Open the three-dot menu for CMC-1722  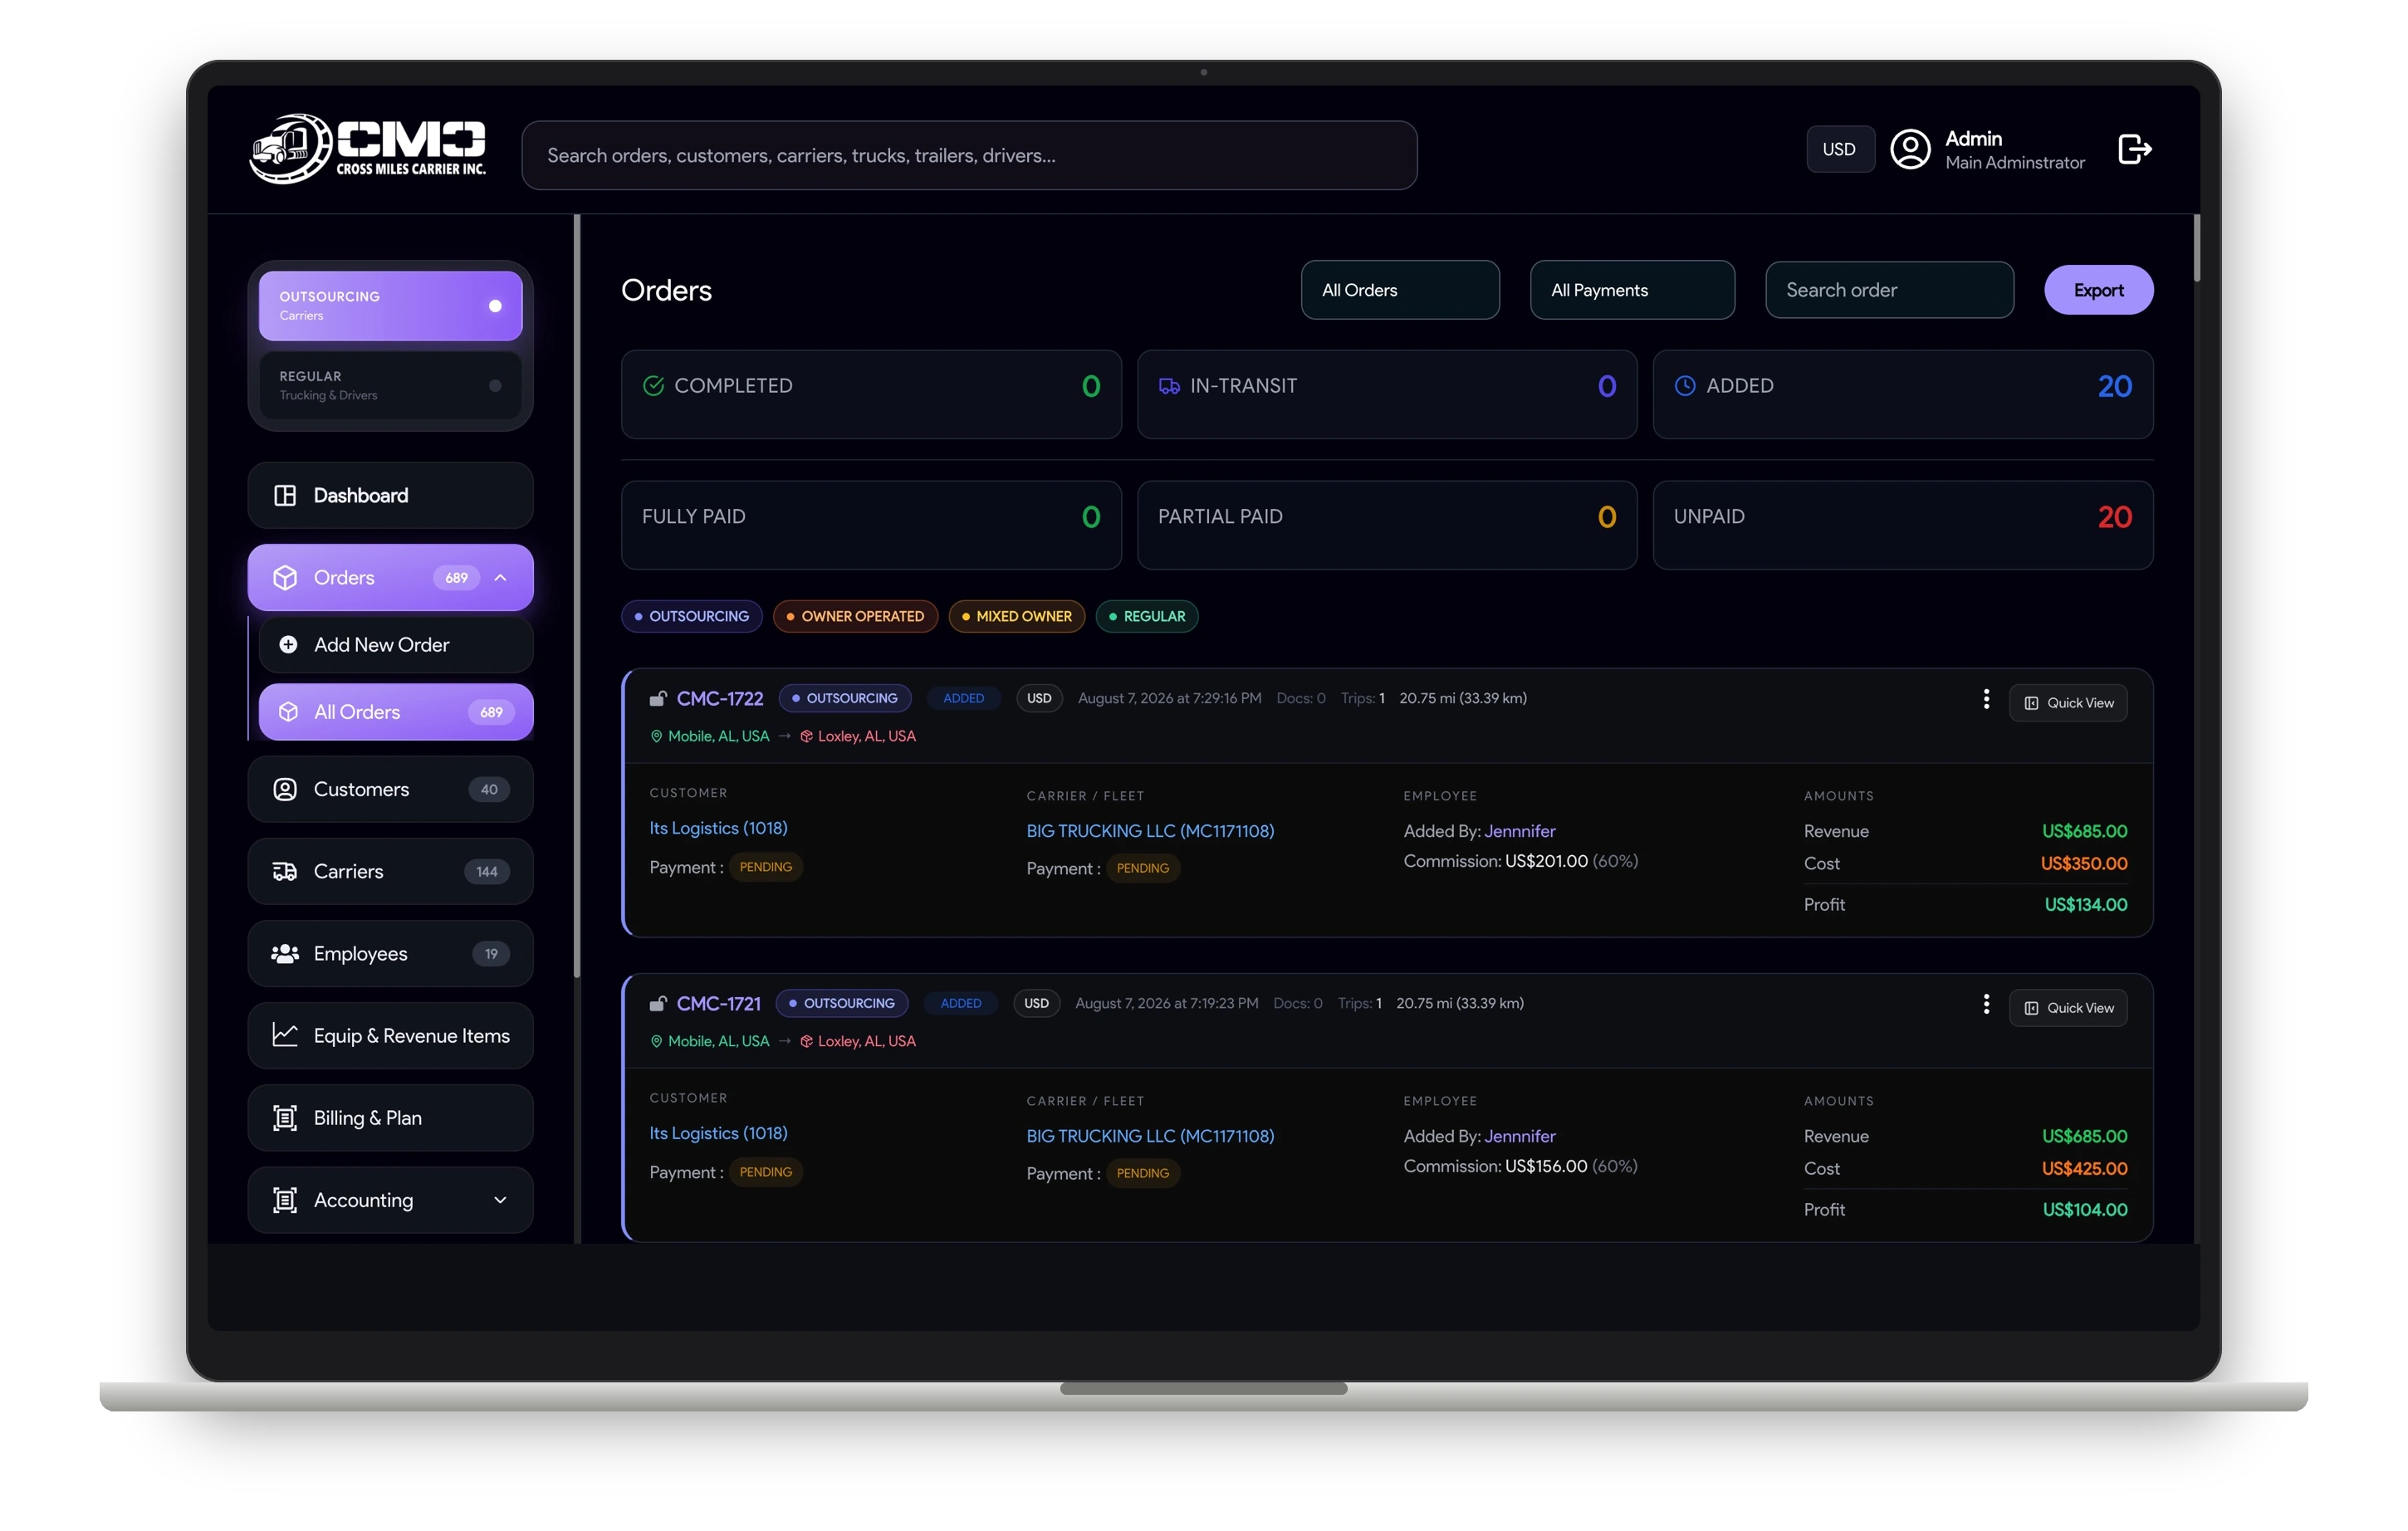tap(1986, 699)
